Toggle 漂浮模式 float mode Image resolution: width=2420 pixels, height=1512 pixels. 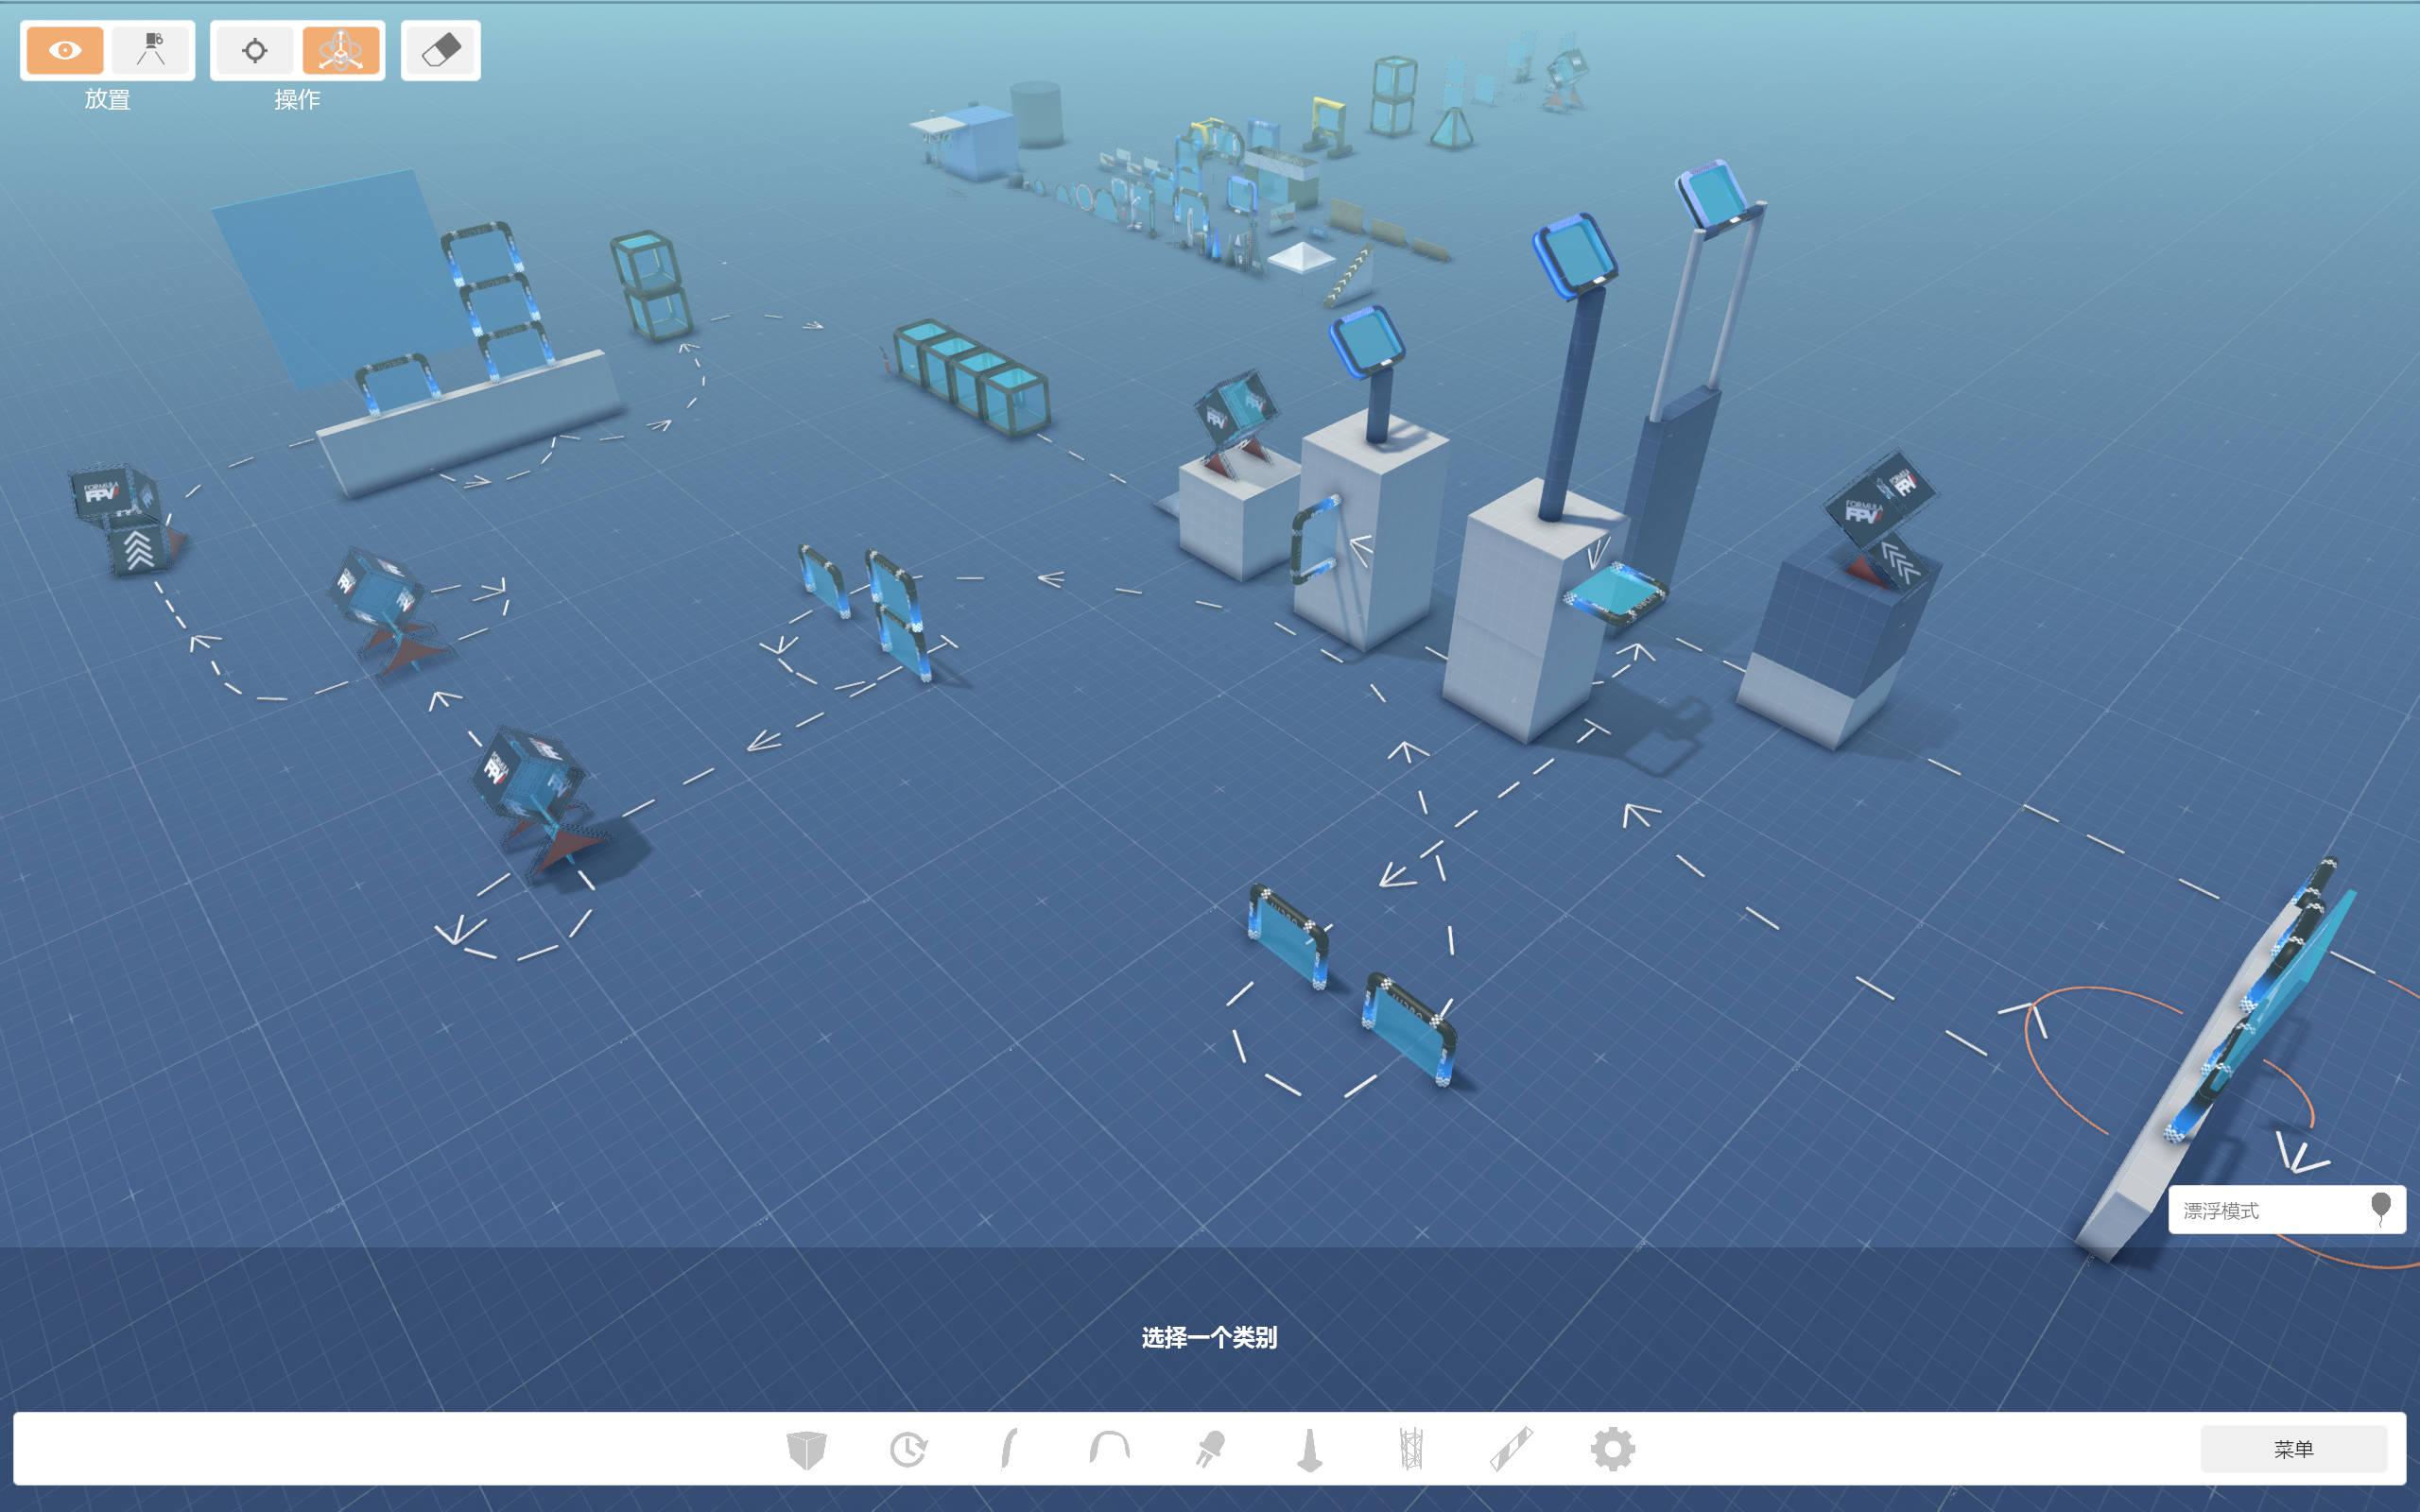pos(2286,1210)
